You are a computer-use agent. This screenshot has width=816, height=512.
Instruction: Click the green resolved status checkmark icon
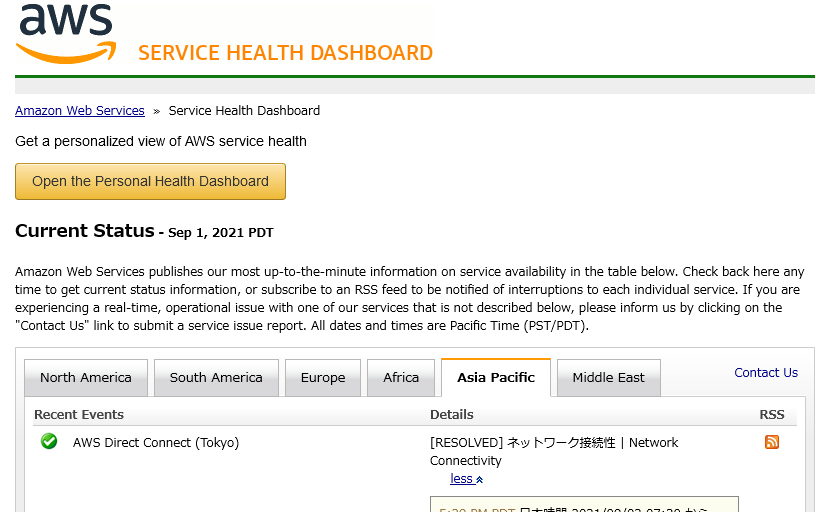tap(49, 441)
